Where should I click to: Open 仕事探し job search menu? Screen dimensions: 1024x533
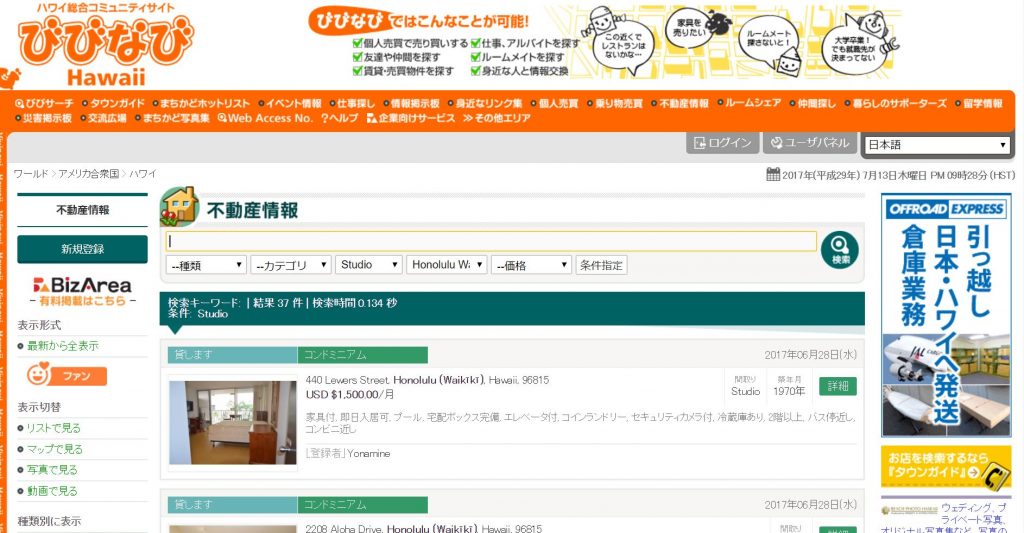coord(352,103)
